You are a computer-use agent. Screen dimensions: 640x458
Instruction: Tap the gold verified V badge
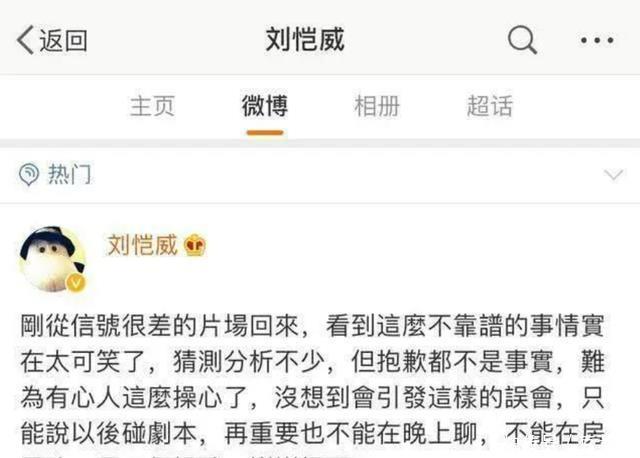click(76, 282)
